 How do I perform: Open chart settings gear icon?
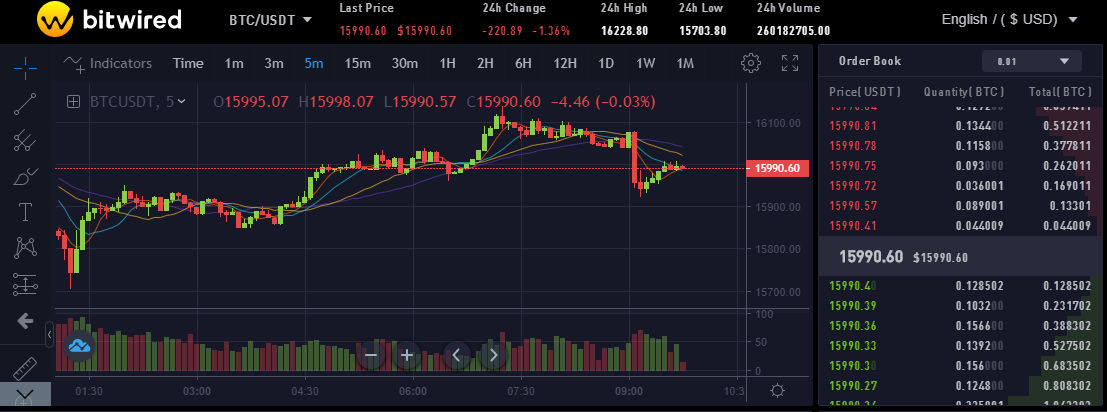pos(750,64)
